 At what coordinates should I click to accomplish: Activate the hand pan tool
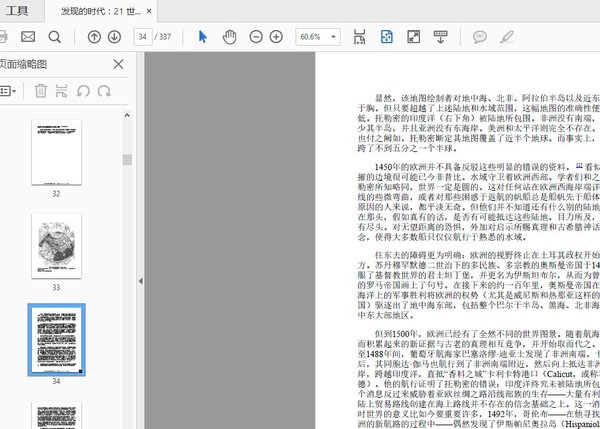229,37
